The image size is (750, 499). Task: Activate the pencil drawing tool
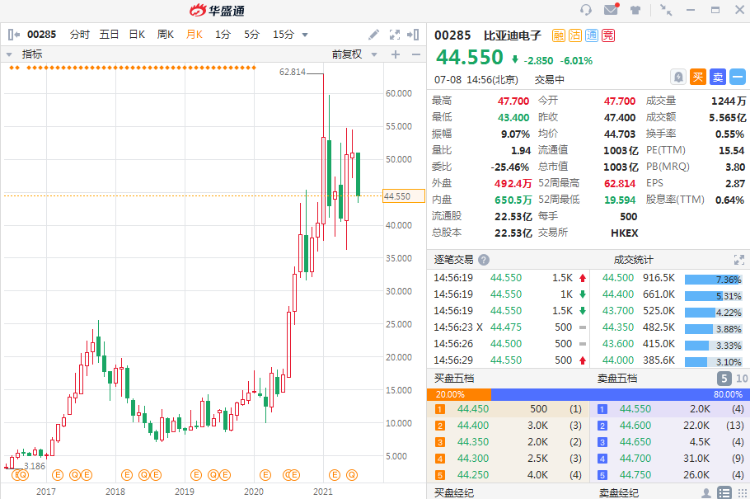point(374,34)
